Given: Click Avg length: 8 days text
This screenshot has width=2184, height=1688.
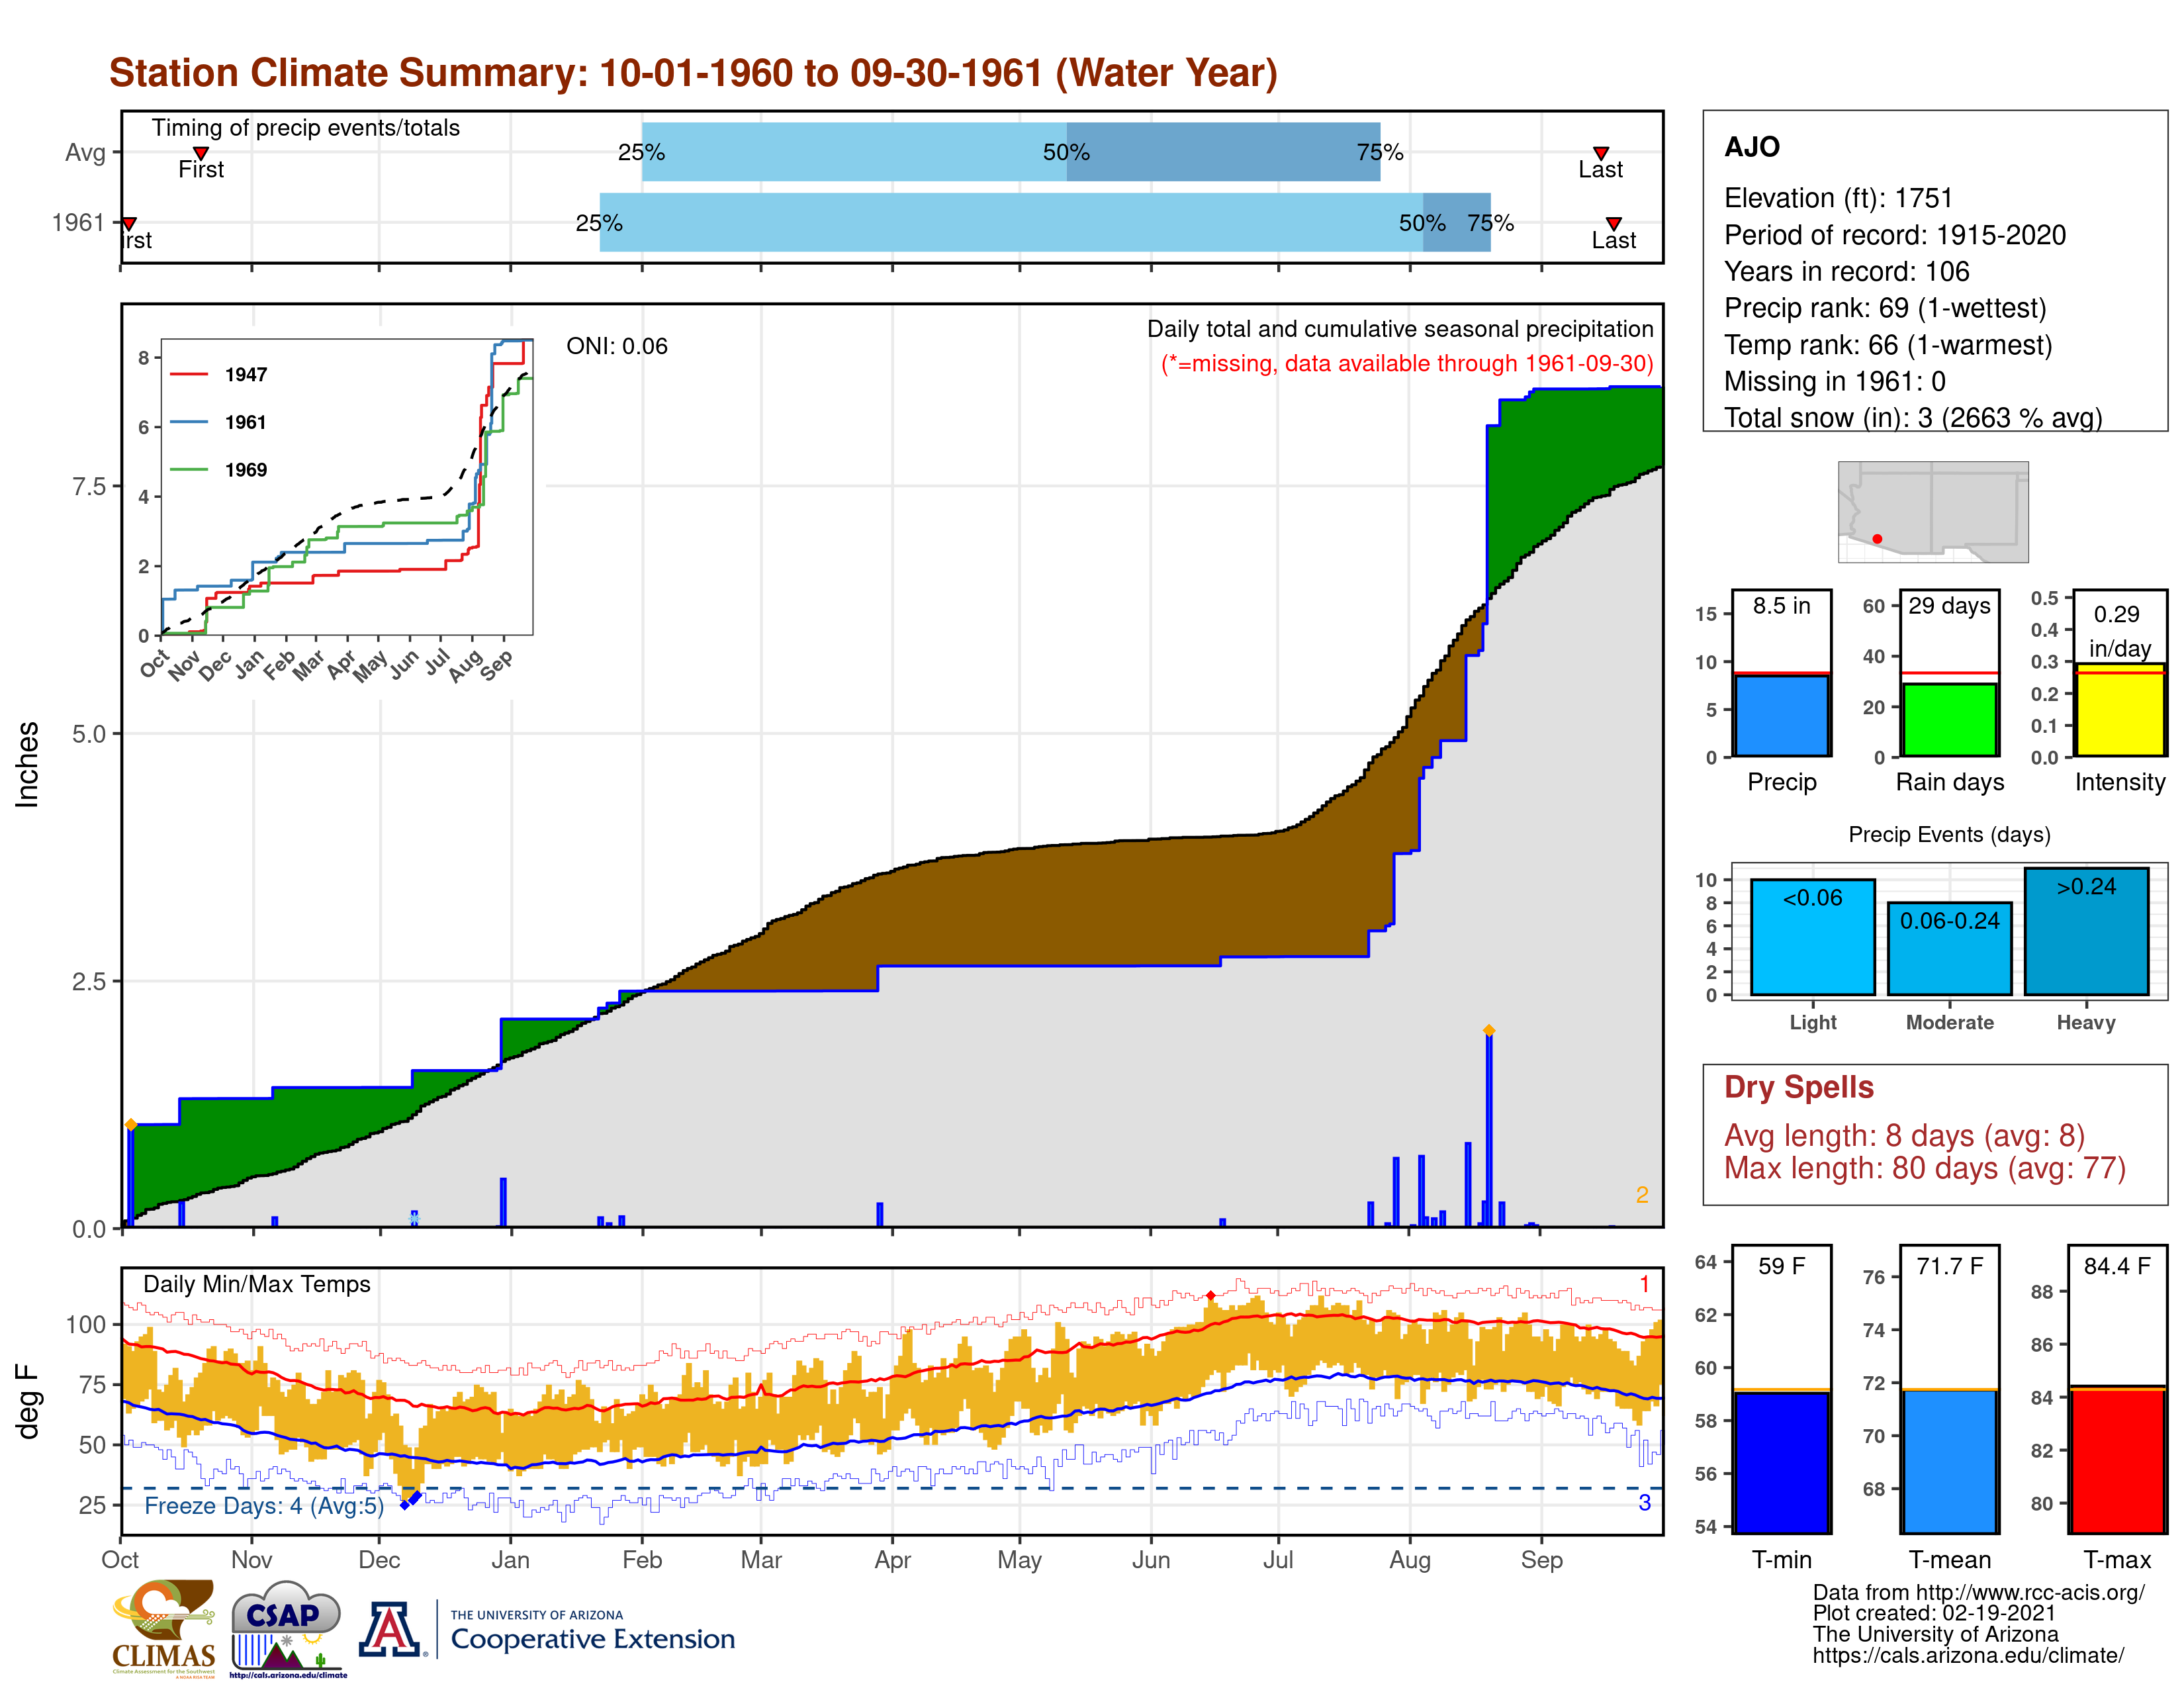Looking at the screenshot, I should 1905,1136.
